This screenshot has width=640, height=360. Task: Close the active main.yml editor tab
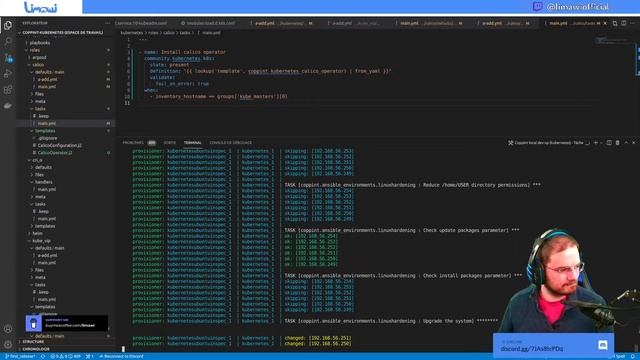pyautogui.click(x=605, y=23)
